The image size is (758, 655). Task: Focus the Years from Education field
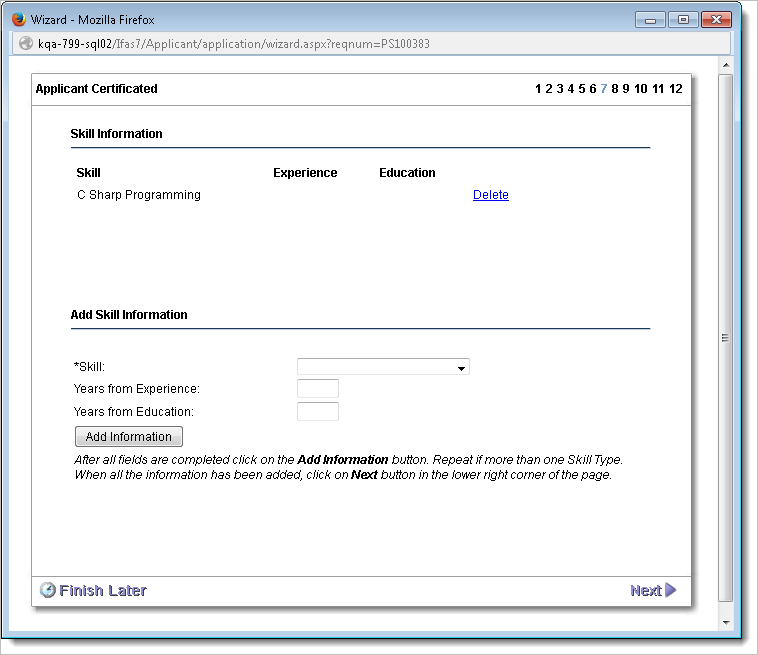[318, 412]
